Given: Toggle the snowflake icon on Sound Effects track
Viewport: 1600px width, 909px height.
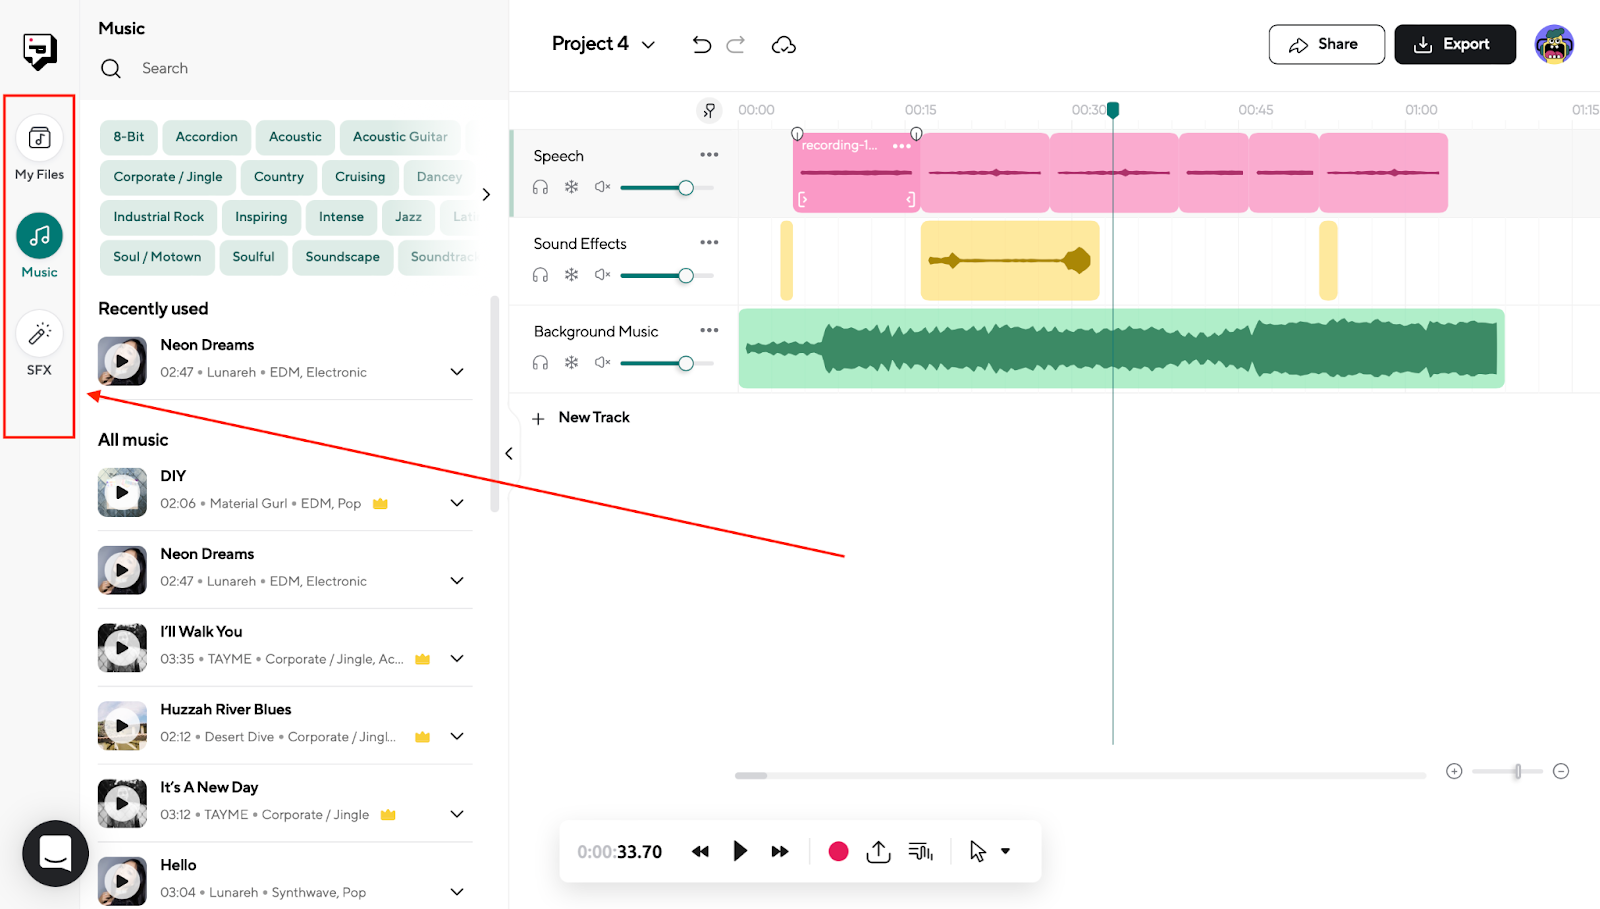Looking at the screenshot, I should (571, 275).
